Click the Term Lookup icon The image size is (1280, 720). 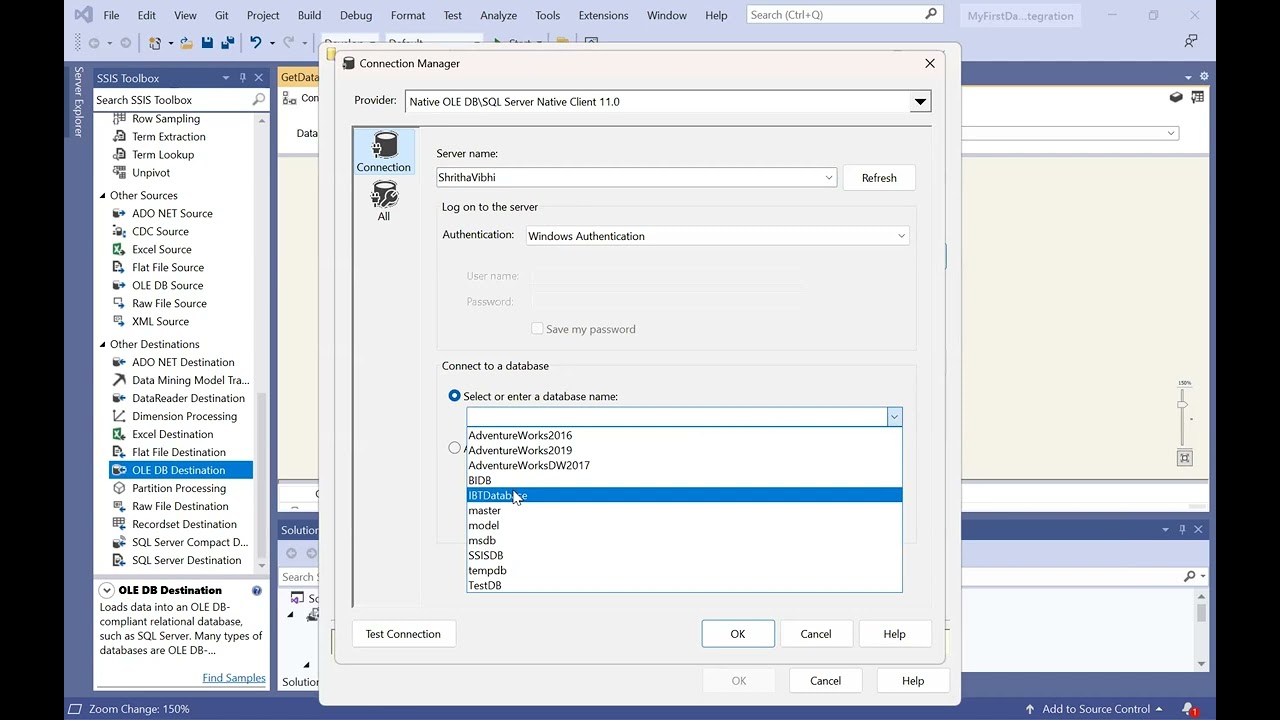coord(119,155)
